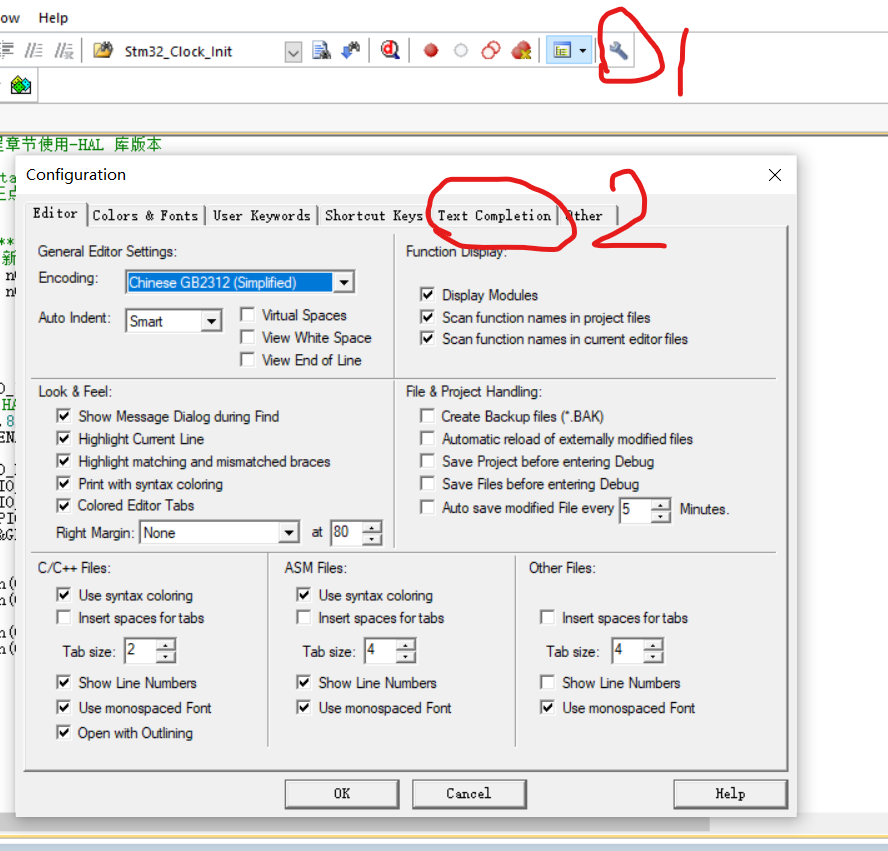Image resolution: width=888 pixels, height=851 pixels.
Task: Switch to the Shortcut Keys tab
Action: [x=373, y=216]
